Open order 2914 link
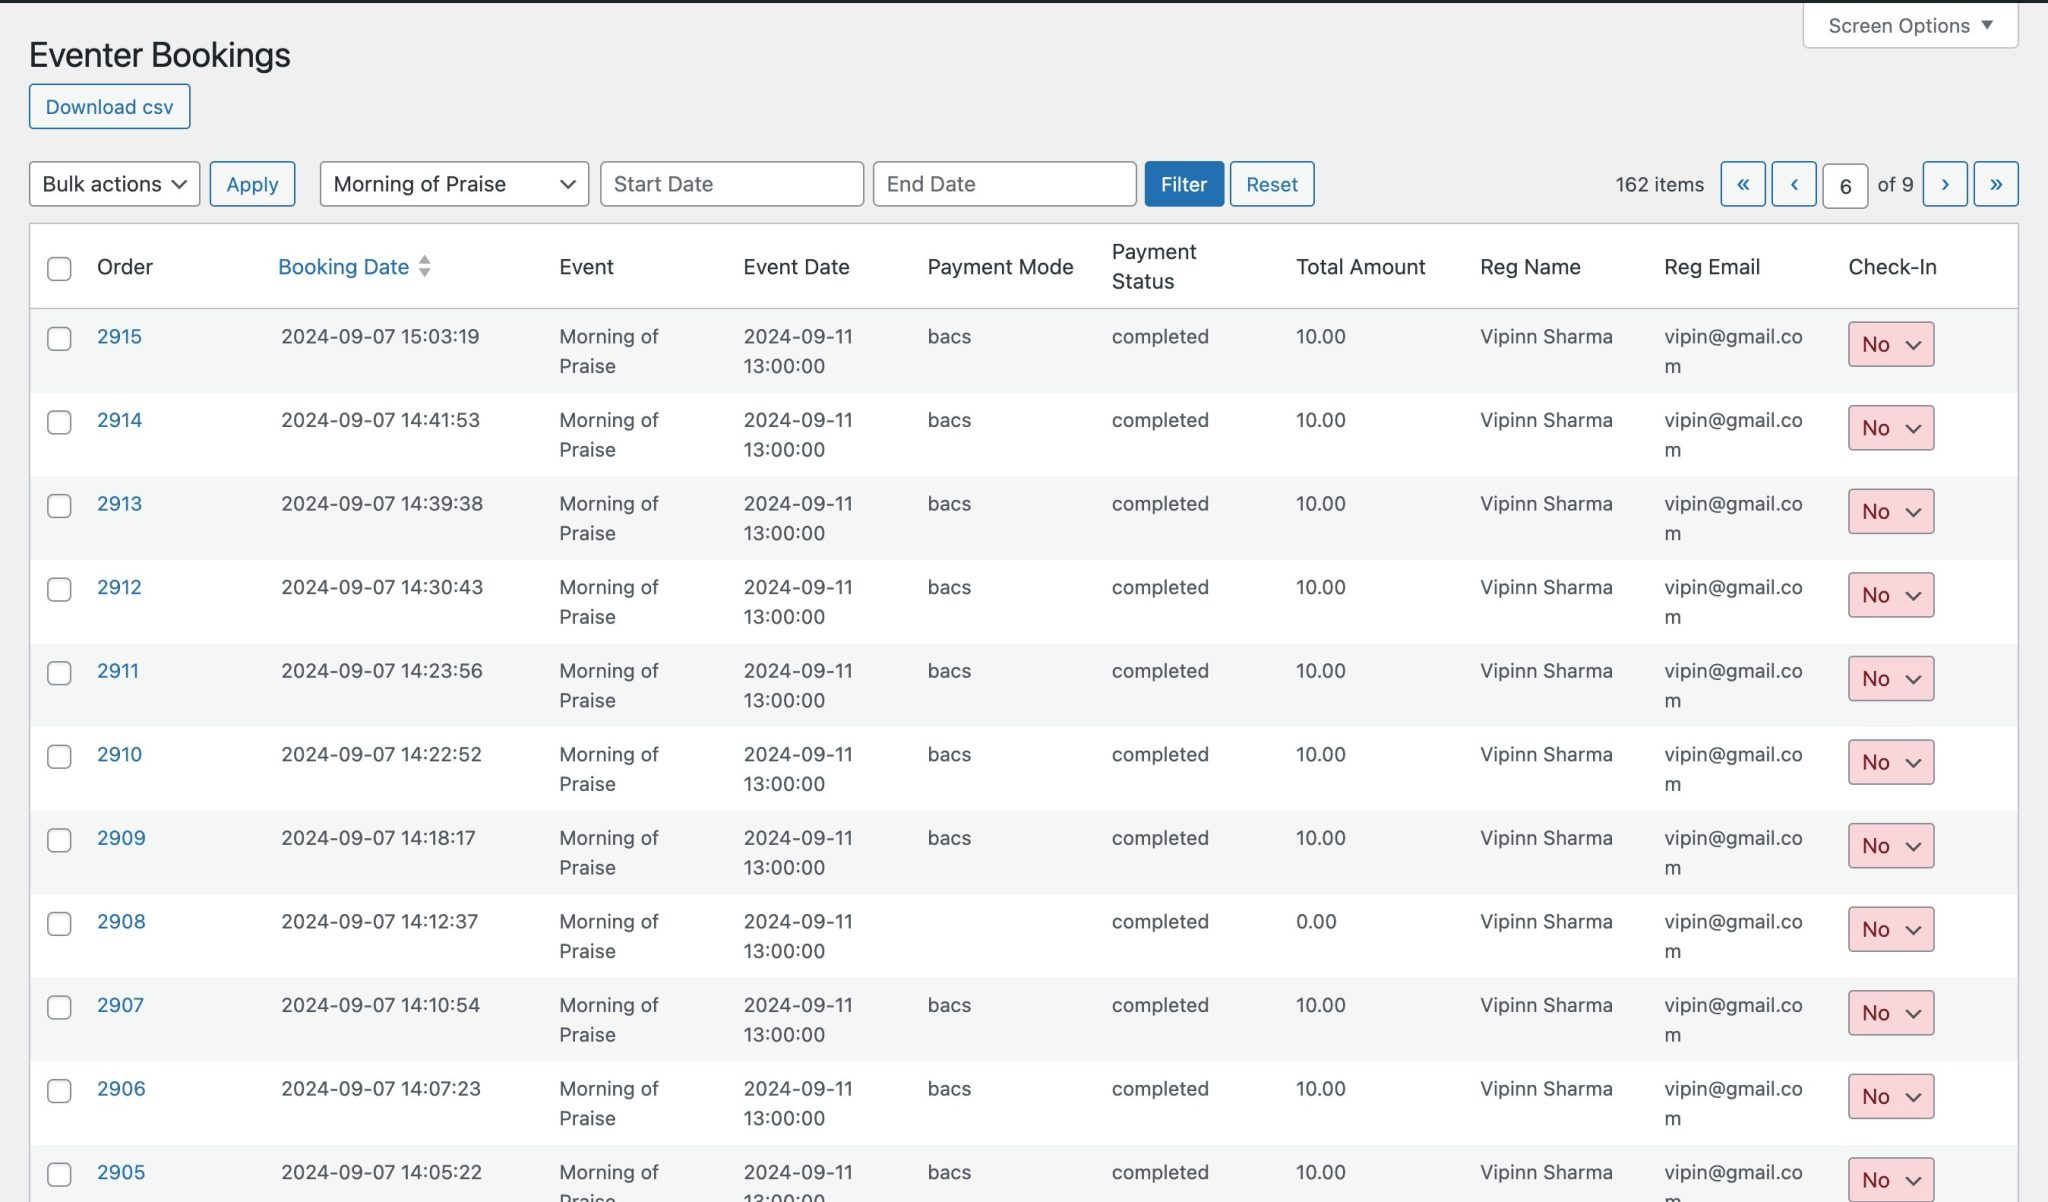This screenshot has width=2048, height=1202. click(119, 420)
